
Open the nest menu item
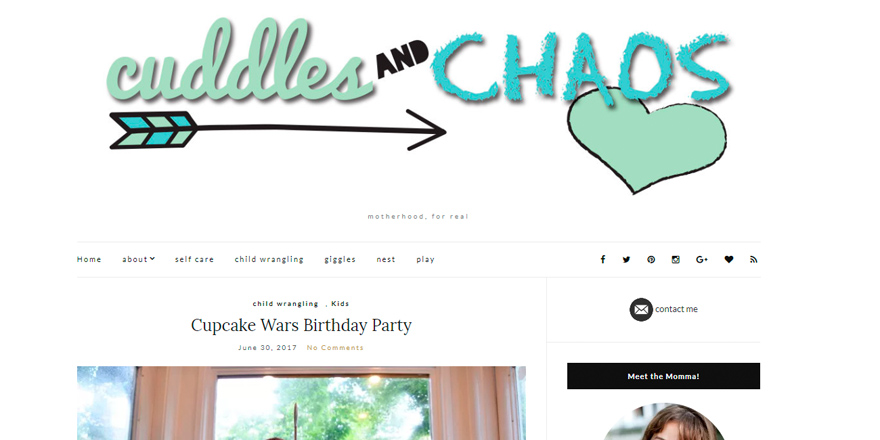(386, 259)
